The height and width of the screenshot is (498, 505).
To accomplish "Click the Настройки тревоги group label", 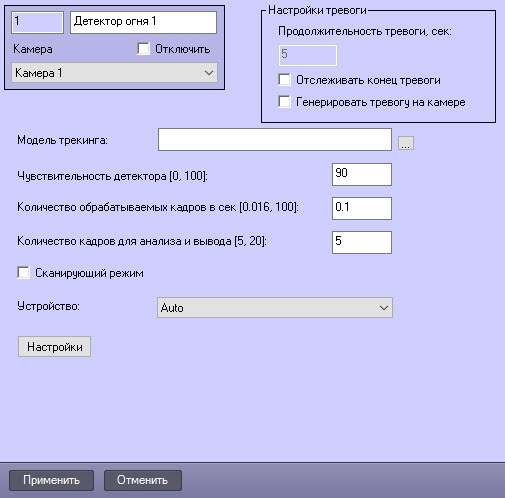I will [317, 10].
